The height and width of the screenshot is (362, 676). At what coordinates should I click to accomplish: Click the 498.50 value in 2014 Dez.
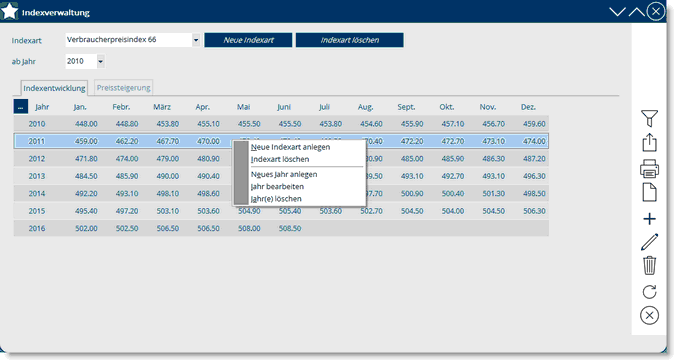click(x=534, y=193)
